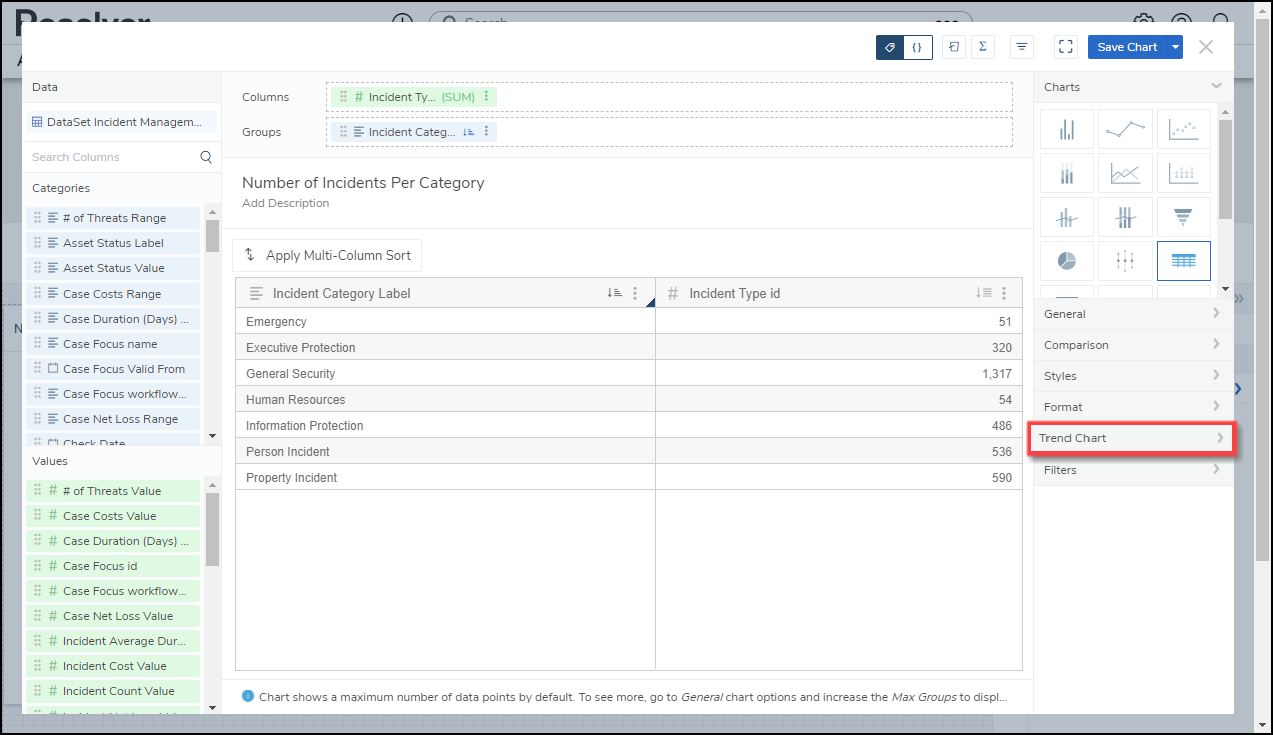Image resolution: width=1273 pixels, height=735 pixels.
Task: Choose the line chart type
Action: click(1125, 129)
